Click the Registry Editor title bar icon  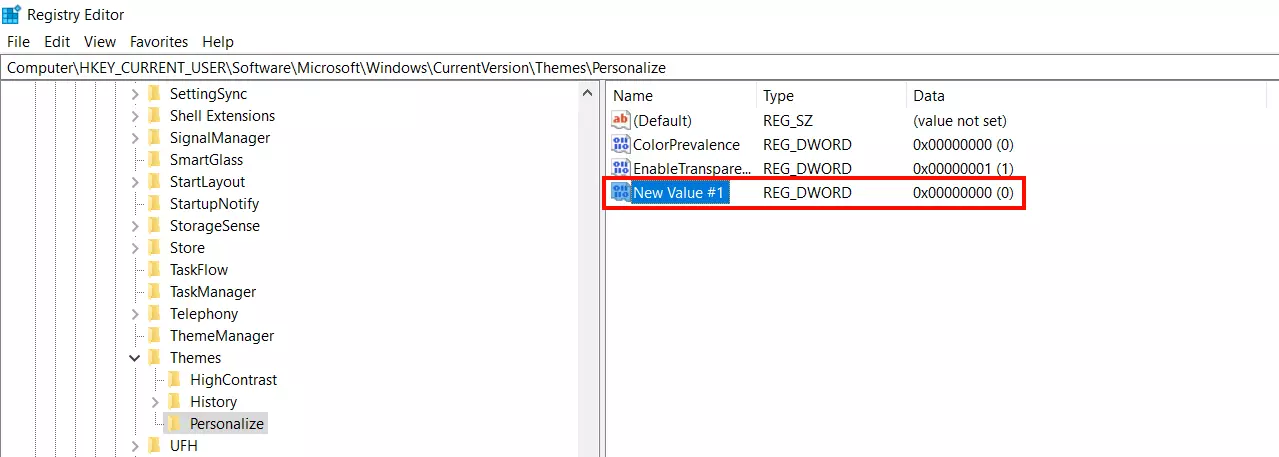pos(12,15)
